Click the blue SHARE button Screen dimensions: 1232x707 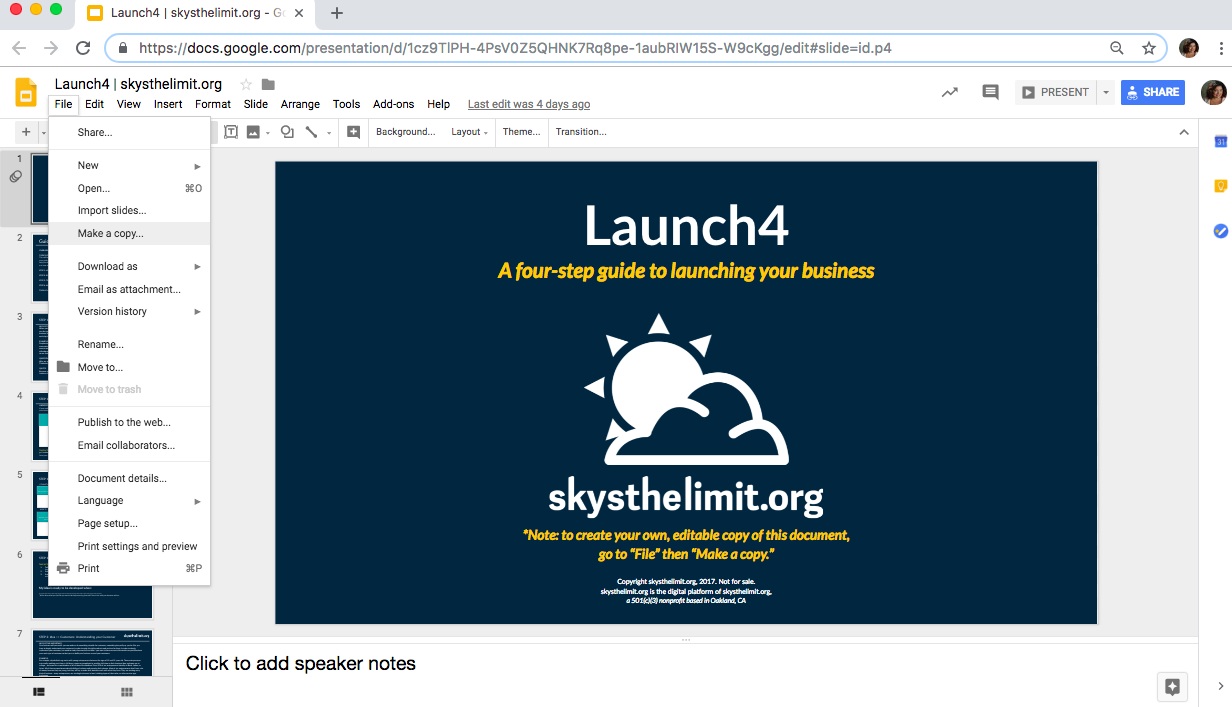click(1152, 92)
